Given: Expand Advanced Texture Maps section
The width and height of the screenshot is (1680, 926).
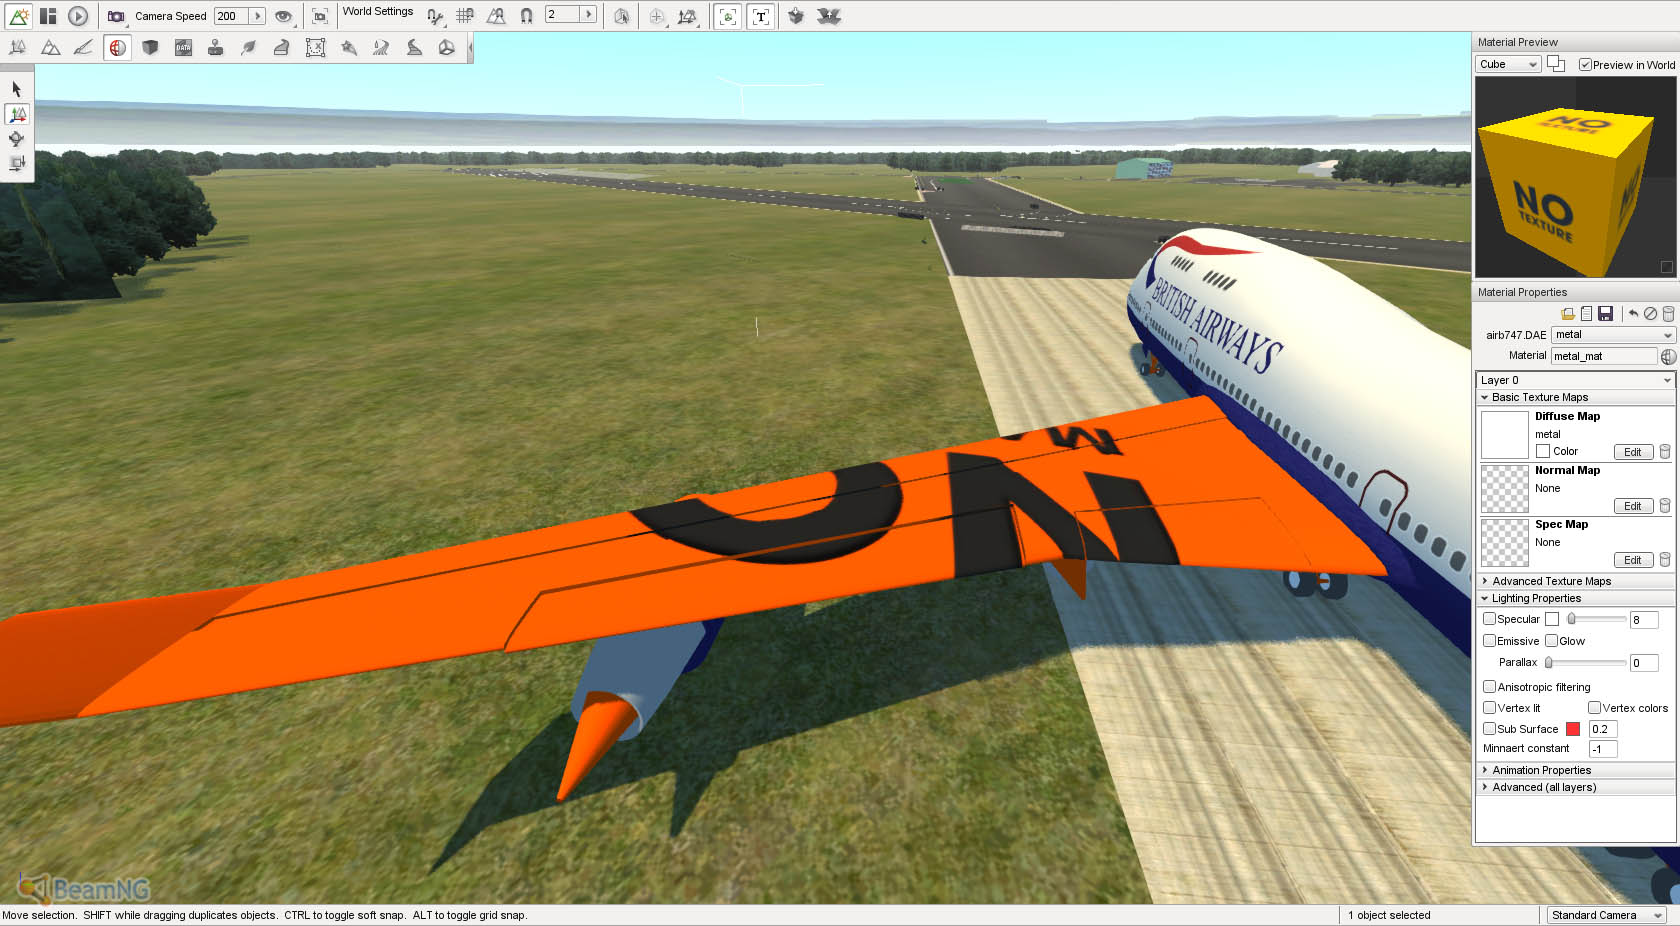Looking at the screenshot, I should tap(1576, 581).
